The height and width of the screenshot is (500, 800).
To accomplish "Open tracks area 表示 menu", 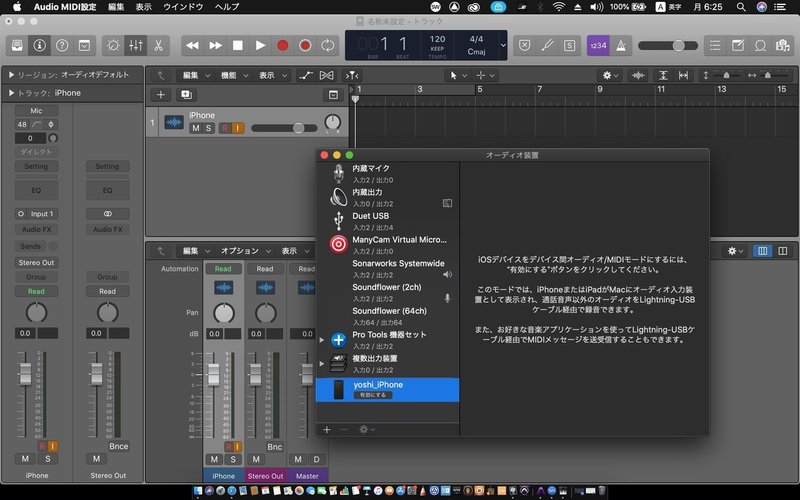I will point(272,76).
